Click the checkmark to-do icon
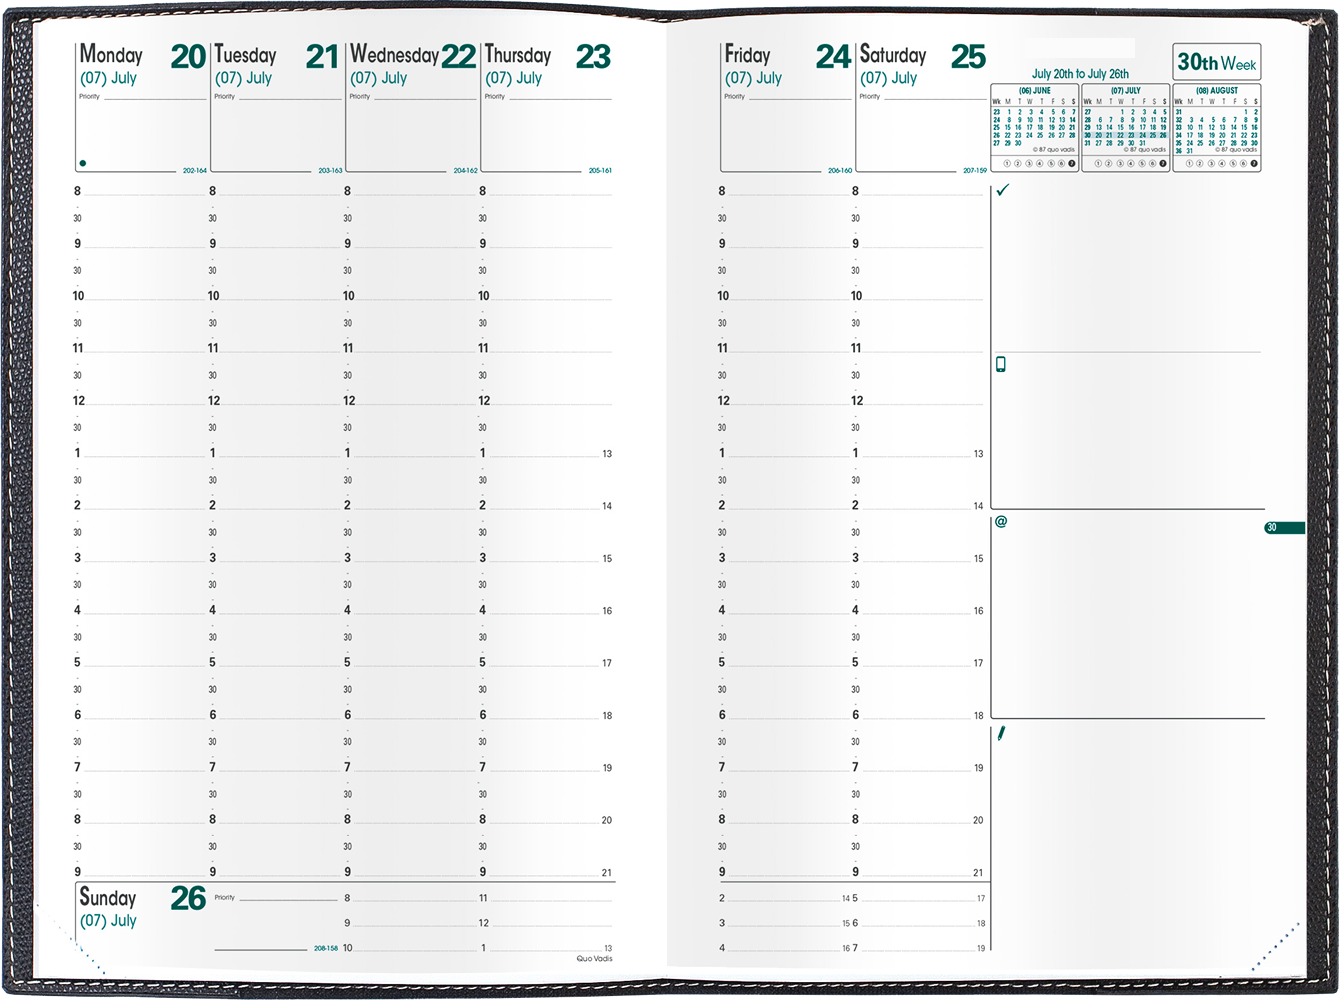Viewport: 1339px width, 1000px height. 1002,189
